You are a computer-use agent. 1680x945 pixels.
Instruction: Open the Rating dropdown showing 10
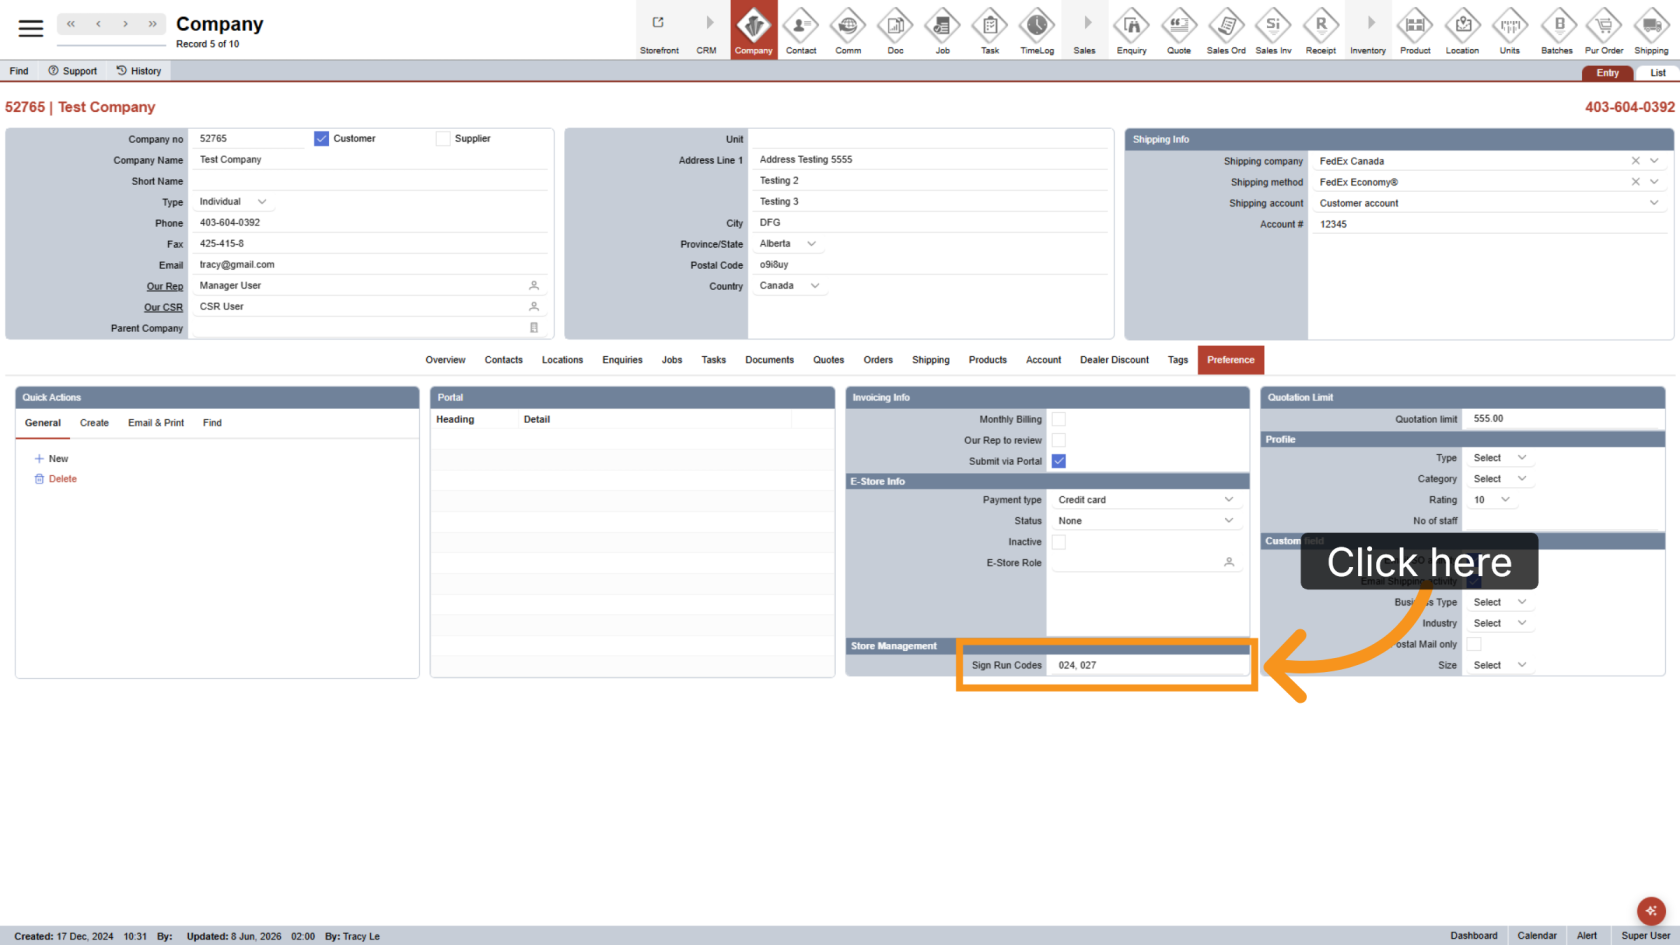[x=1491, y=500]
